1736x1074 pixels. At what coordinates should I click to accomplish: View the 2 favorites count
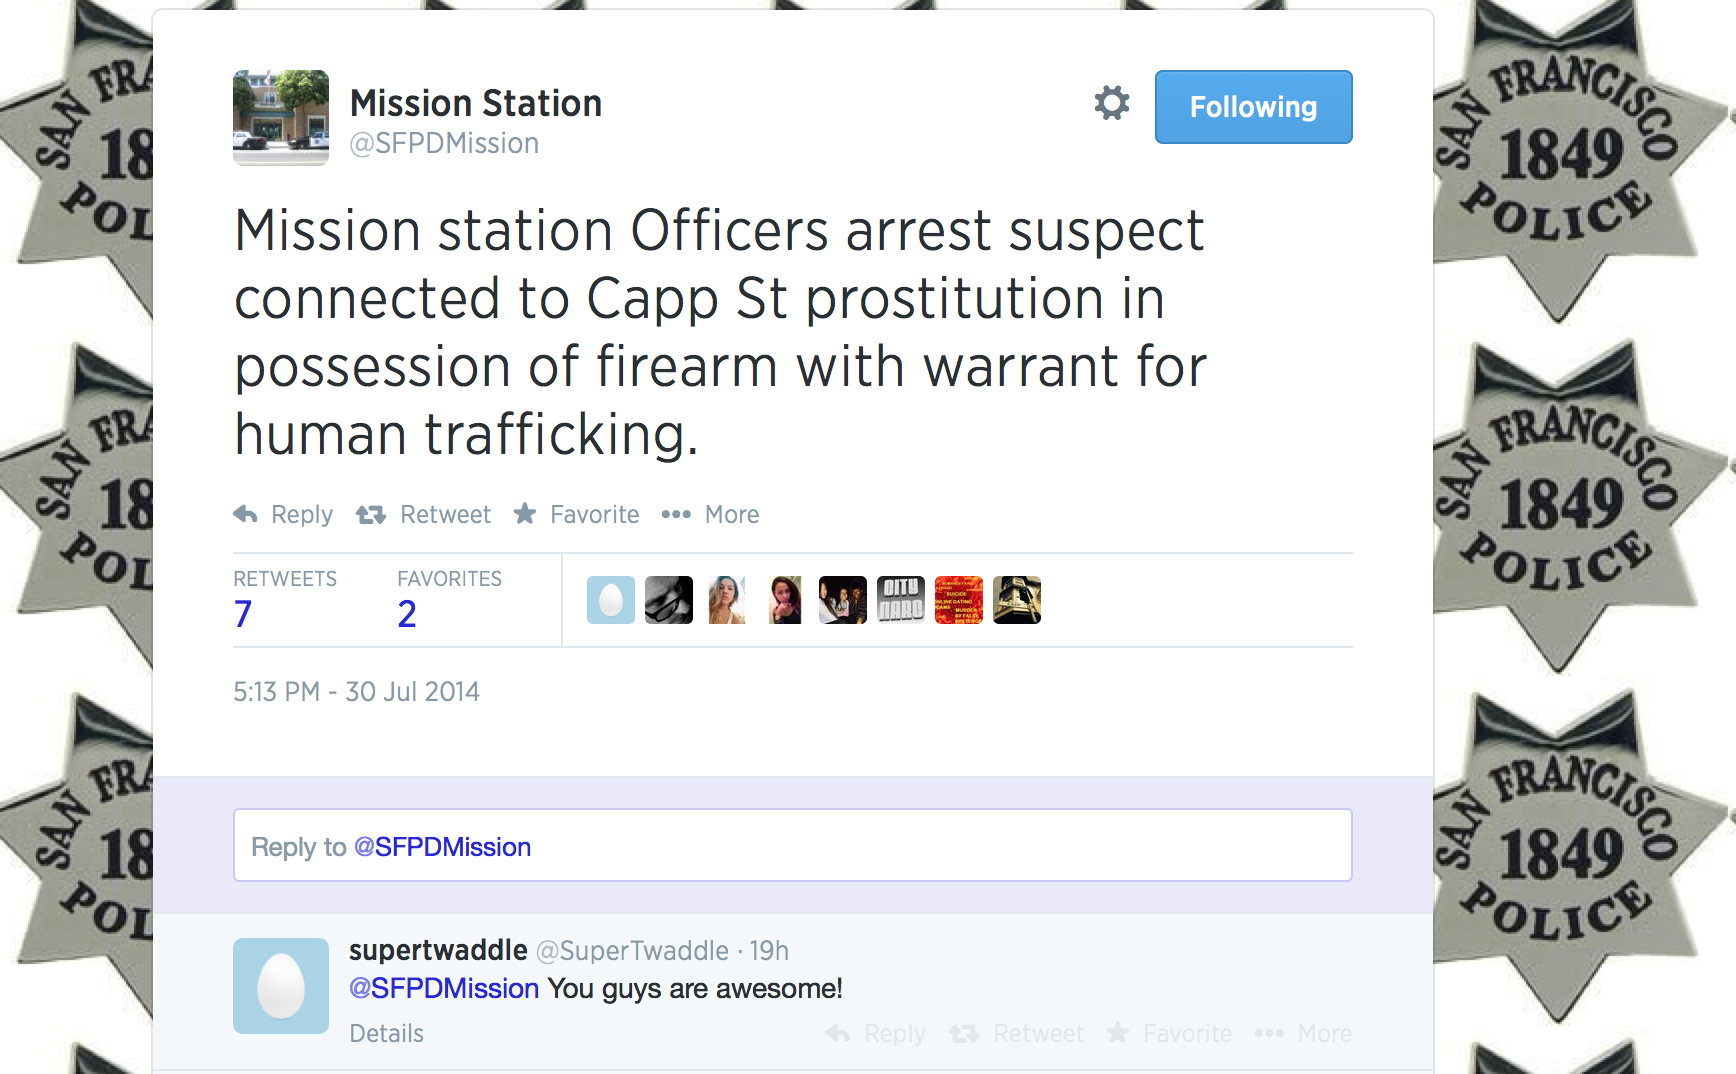[x=406, y=613]
